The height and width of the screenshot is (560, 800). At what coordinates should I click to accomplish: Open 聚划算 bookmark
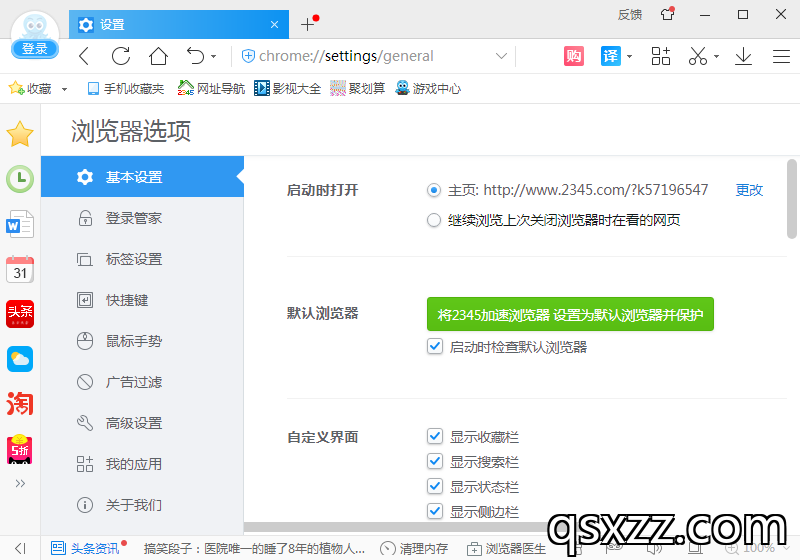358,89
